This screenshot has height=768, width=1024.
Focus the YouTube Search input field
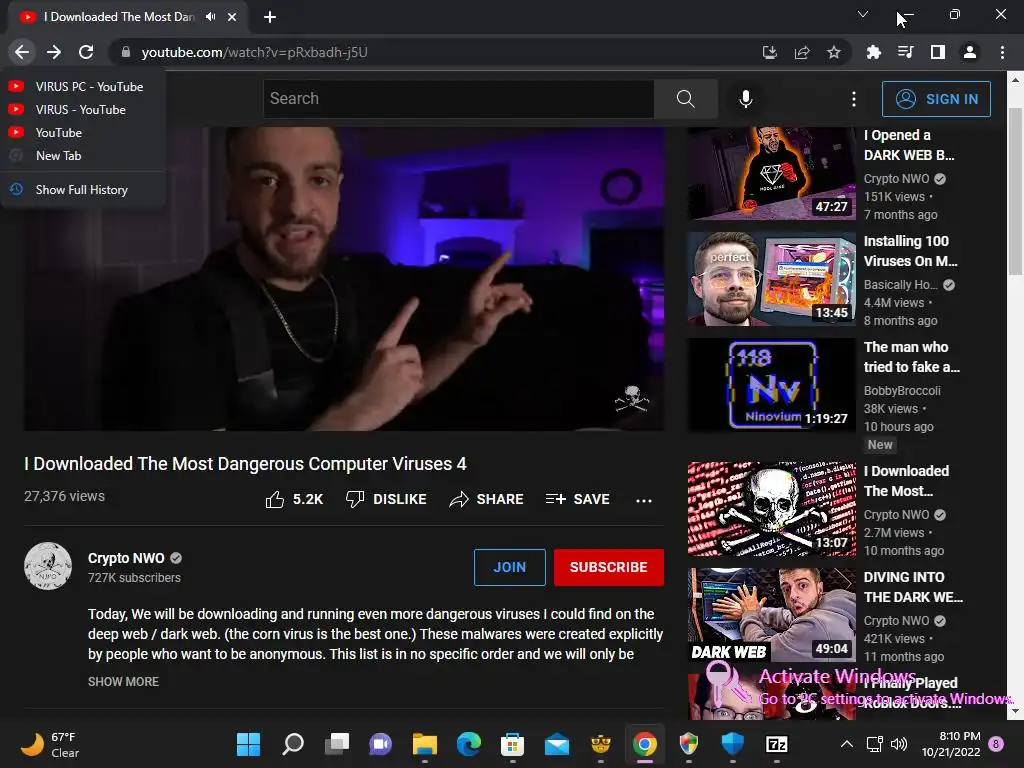(x=458, y=99)
